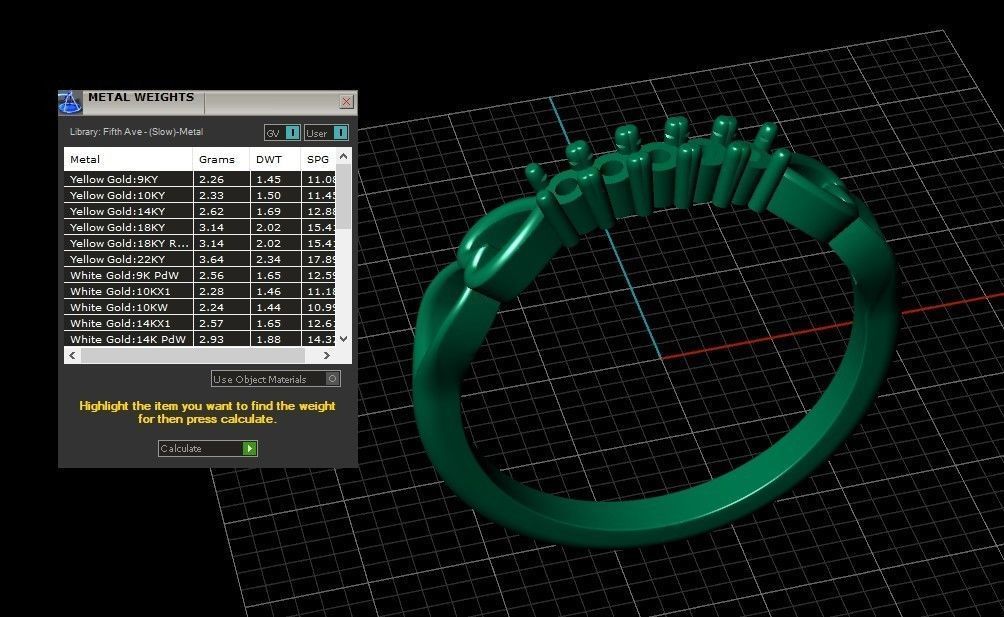Image resolution: width=1004 pixels, height=617 pixels.
Task: Click the DWT column header
Action: 275,159
